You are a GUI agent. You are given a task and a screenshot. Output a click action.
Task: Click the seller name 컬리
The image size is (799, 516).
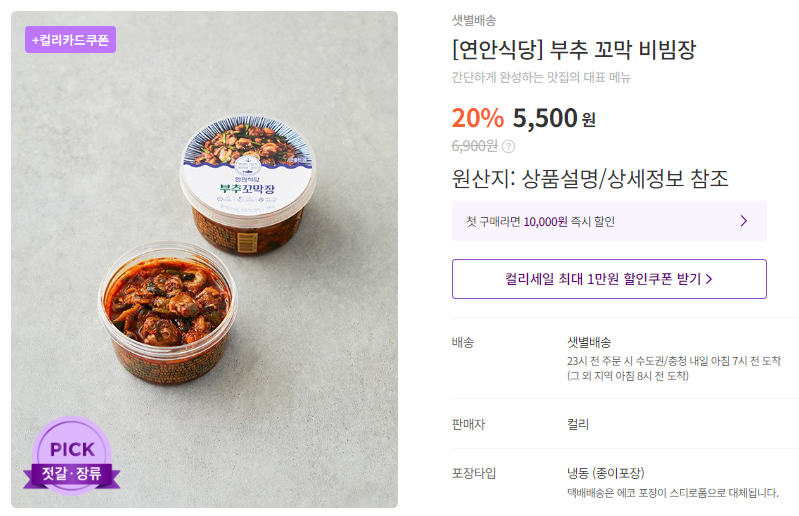(x=578, y=424)
